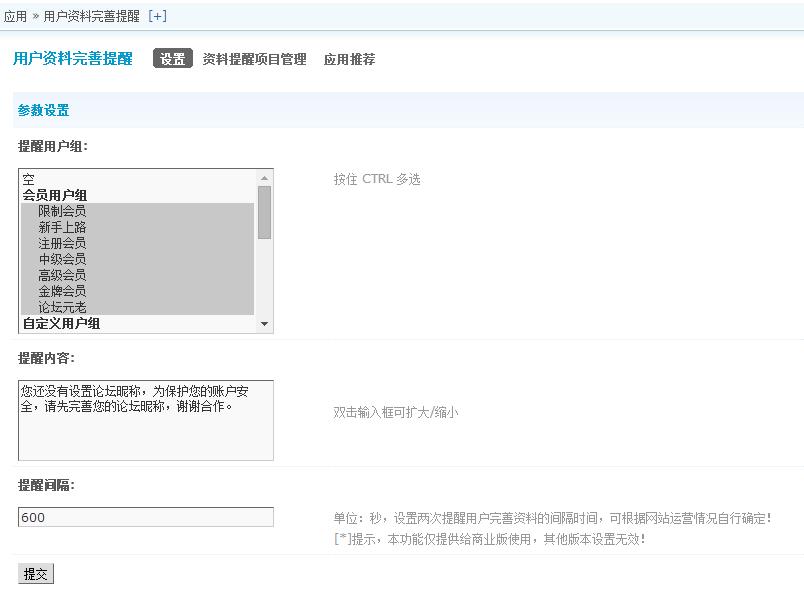Pick 论坛元老 from the group list

(x=62, y=307)
